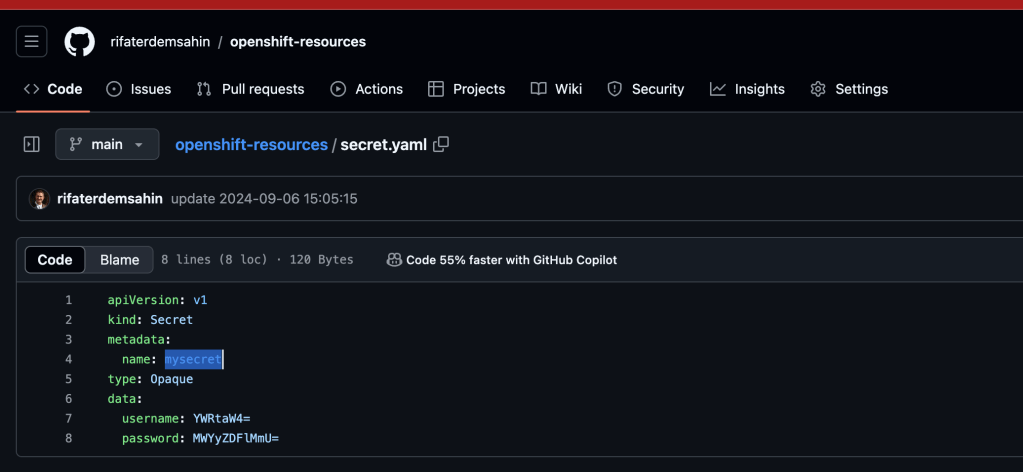Select line number 5
1023x472 pixels.
pyautogui.click(x=69, y=379)
